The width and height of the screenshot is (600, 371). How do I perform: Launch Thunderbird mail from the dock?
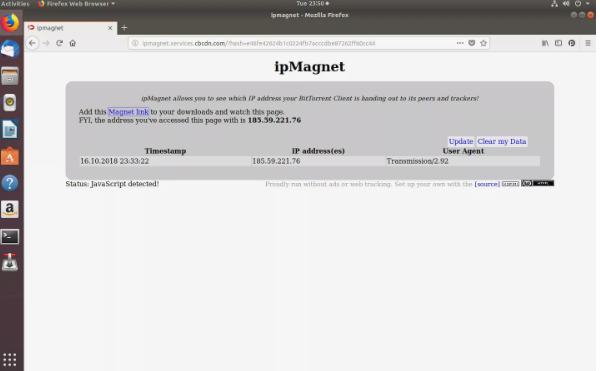(x=10, y=49)
